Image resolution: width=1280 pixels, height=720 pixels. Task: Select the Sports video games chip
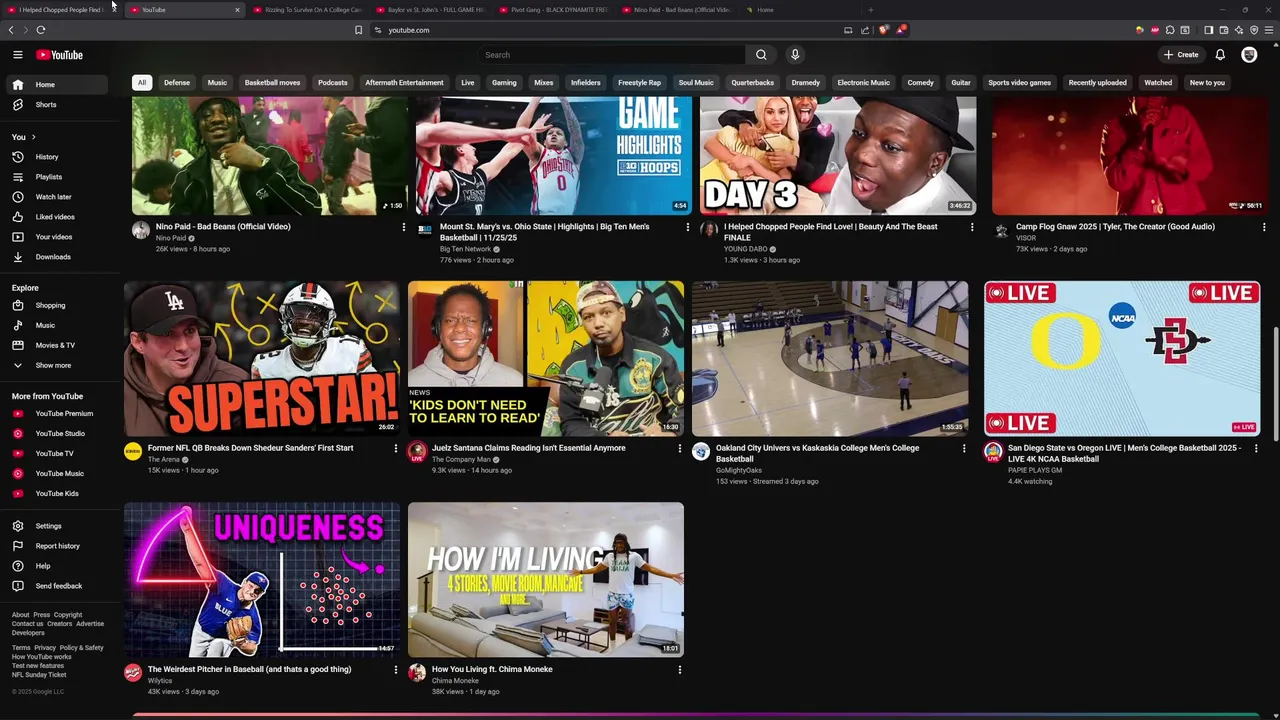(x=1019, y=83)
